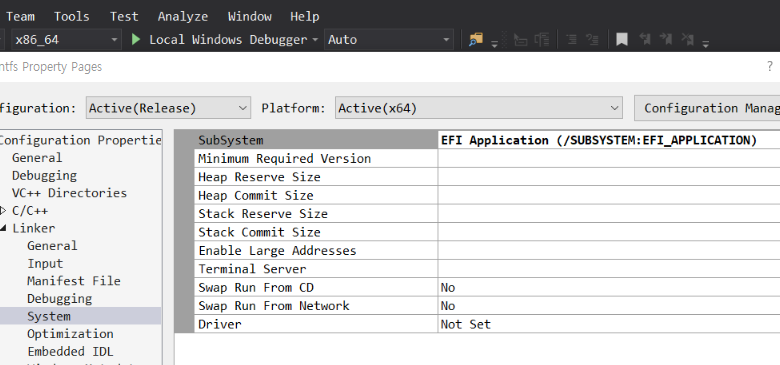Select Optimization under Linker
This screenshot has height=365, width=780.
coord(70,334)
